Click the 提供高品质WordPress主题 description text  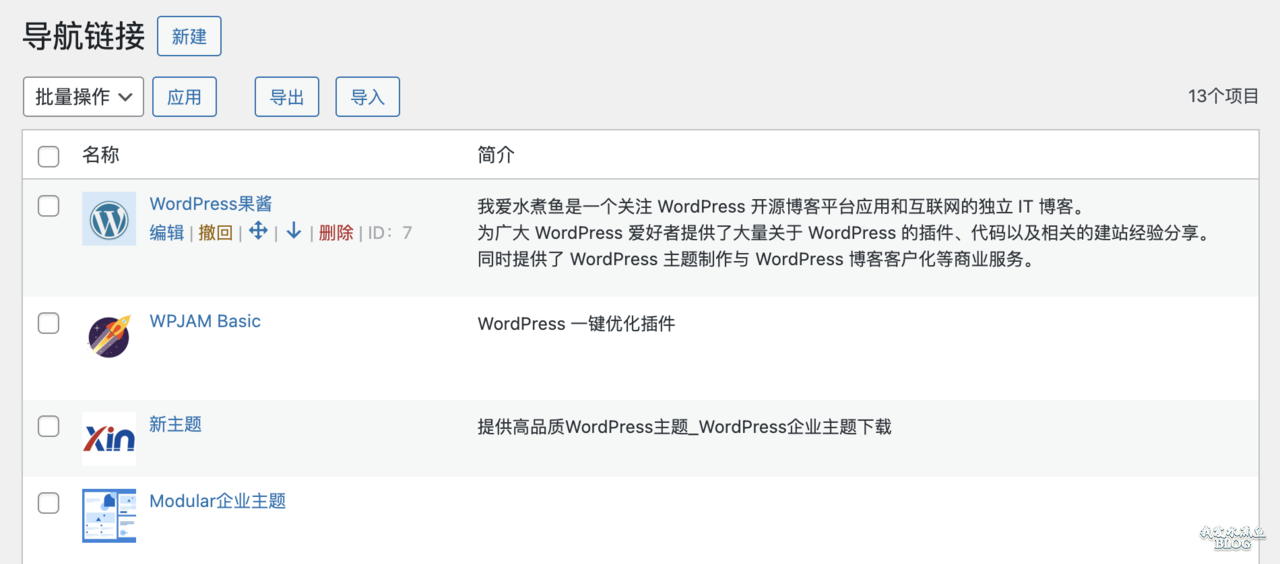click(x=684, y=427)
